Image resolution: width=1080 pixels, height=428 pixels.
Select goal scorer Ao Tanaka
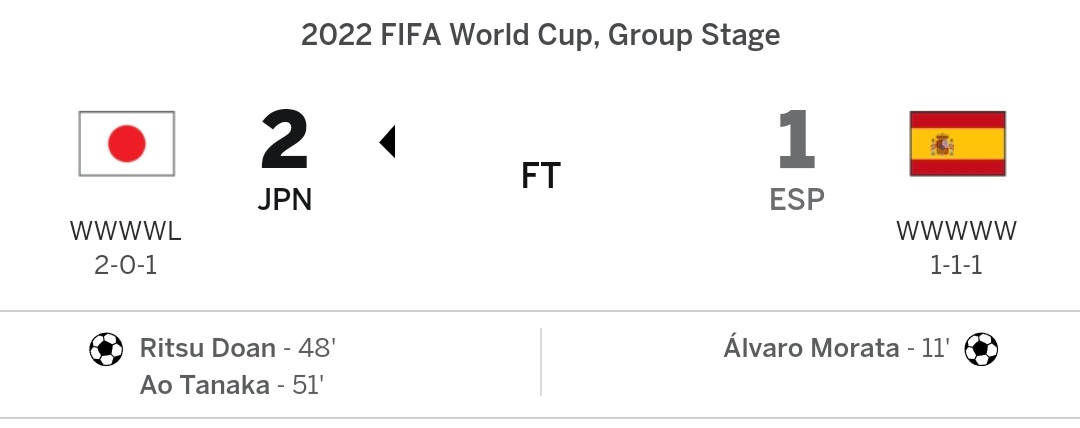[x=204, y=385]
